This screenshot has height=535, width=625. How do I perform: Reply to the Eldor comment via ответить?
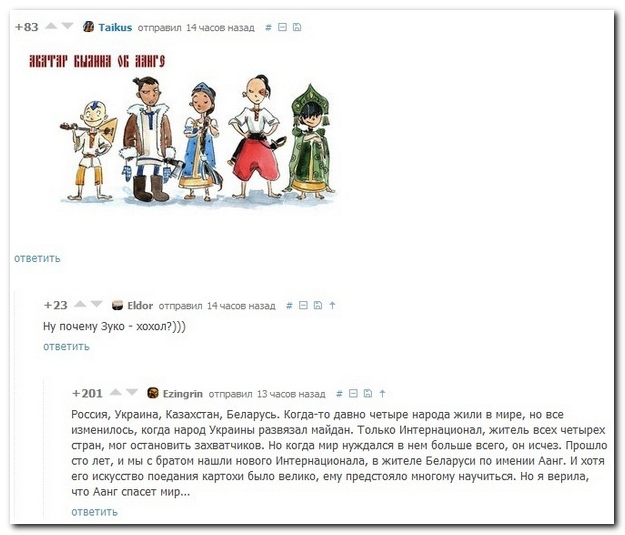tap(66, 346)
